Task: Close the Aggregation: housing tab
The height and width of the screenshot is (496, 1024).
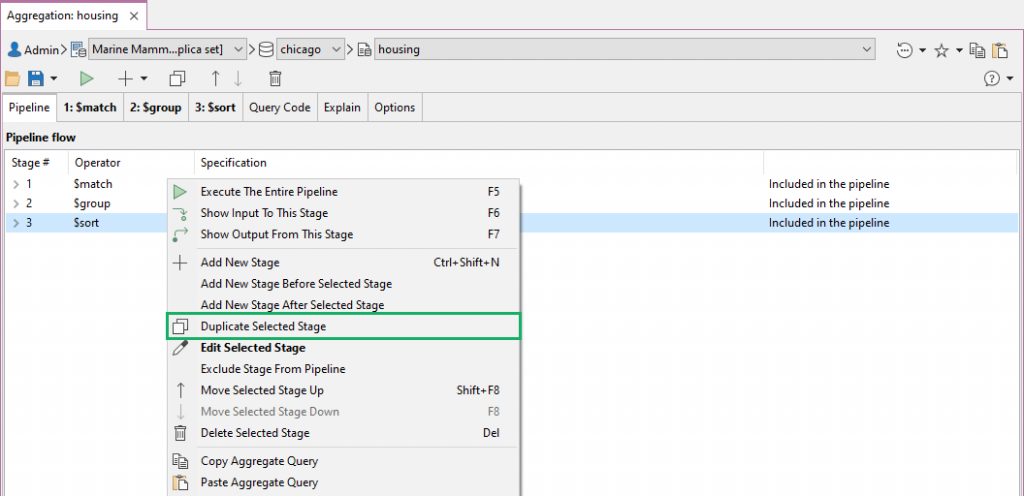Action: tap(133, 15)
